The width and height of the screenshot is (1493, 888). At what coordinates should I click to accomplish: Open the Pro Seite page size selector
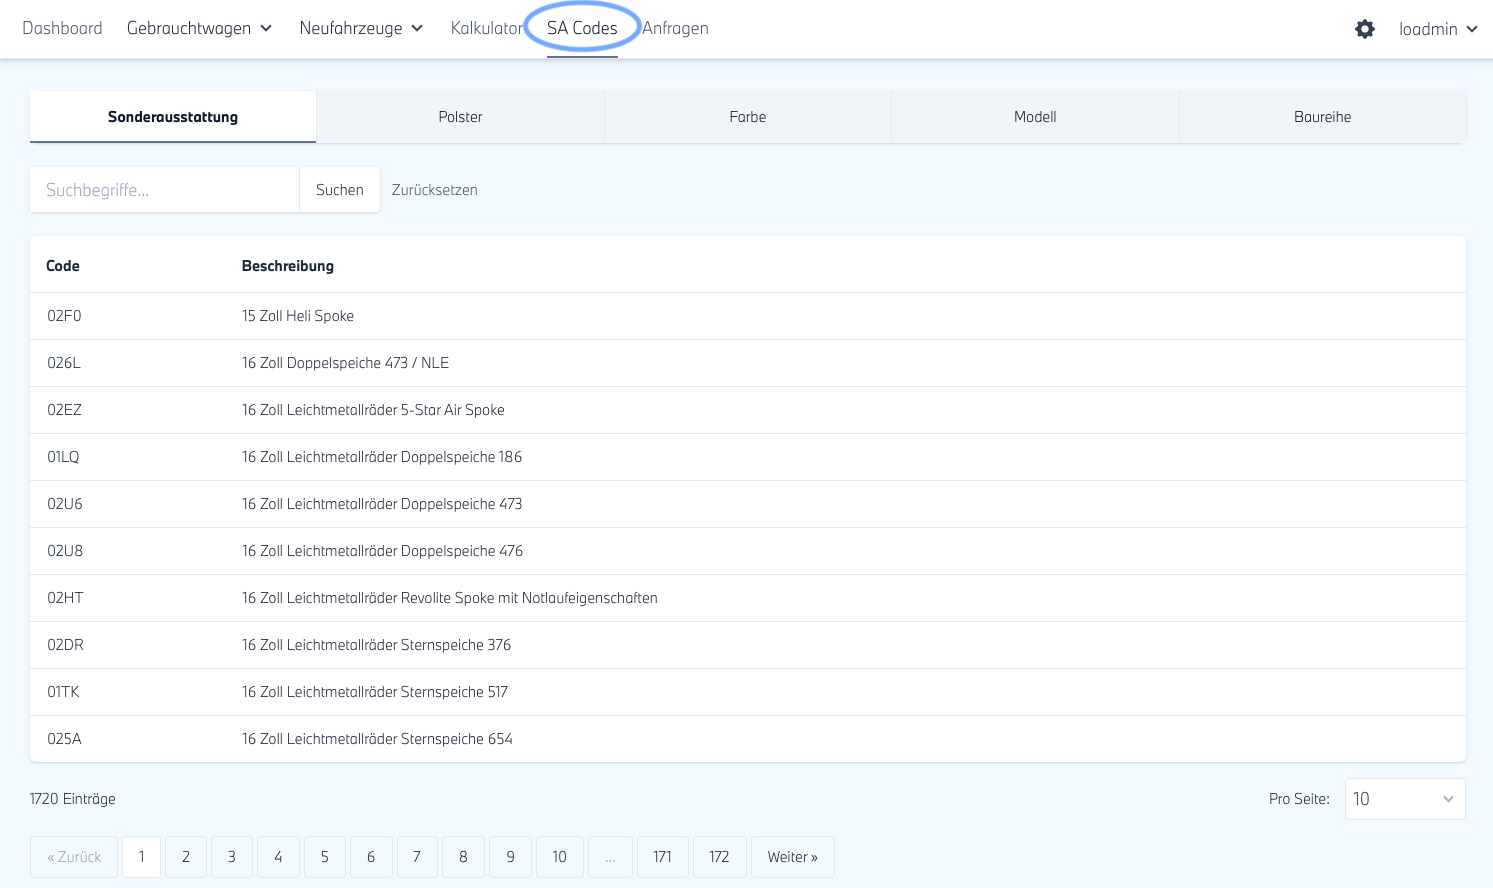click(x=1404, y=799)
